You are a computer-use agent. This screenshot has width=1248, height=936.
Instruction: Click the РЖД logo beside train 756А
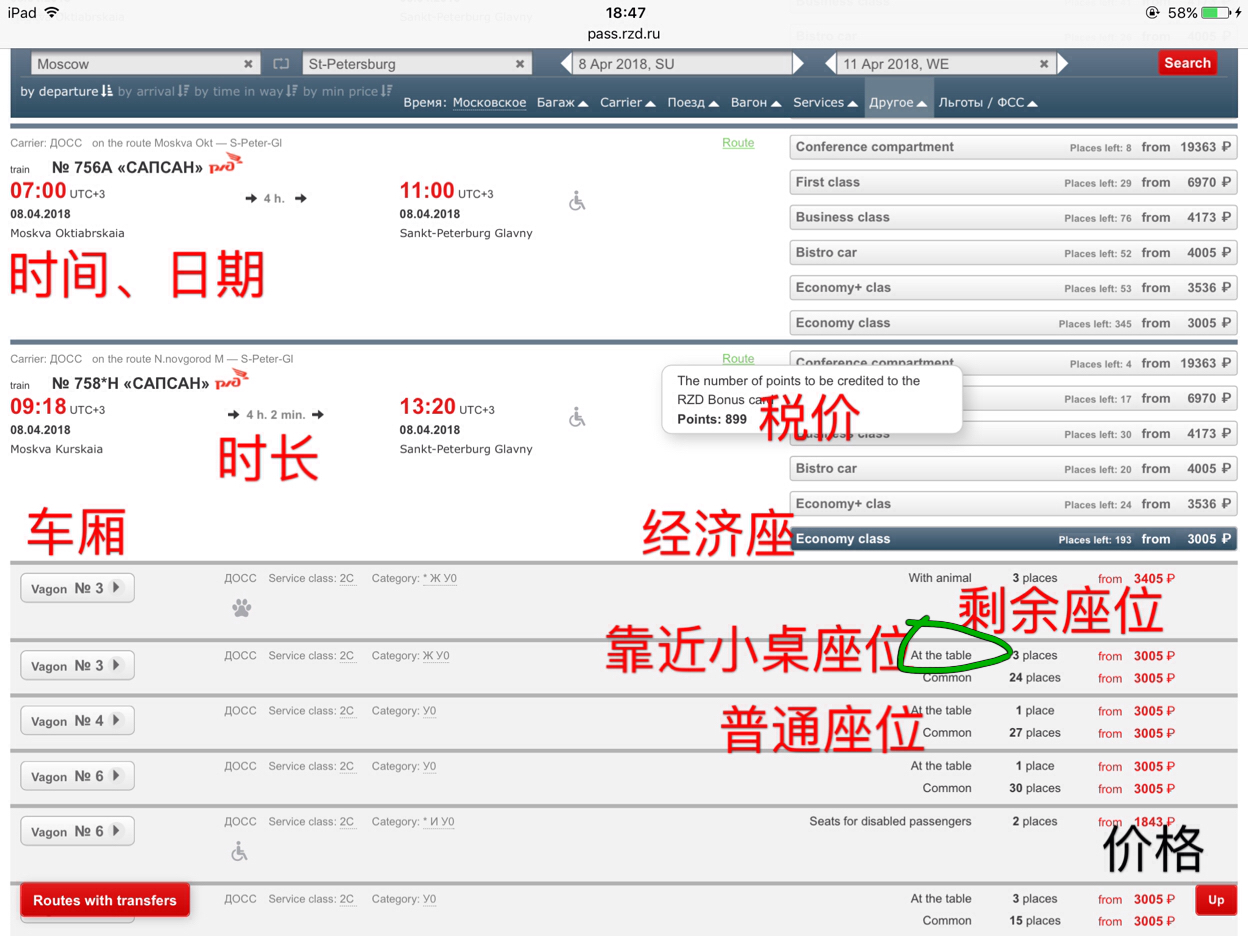228,163
